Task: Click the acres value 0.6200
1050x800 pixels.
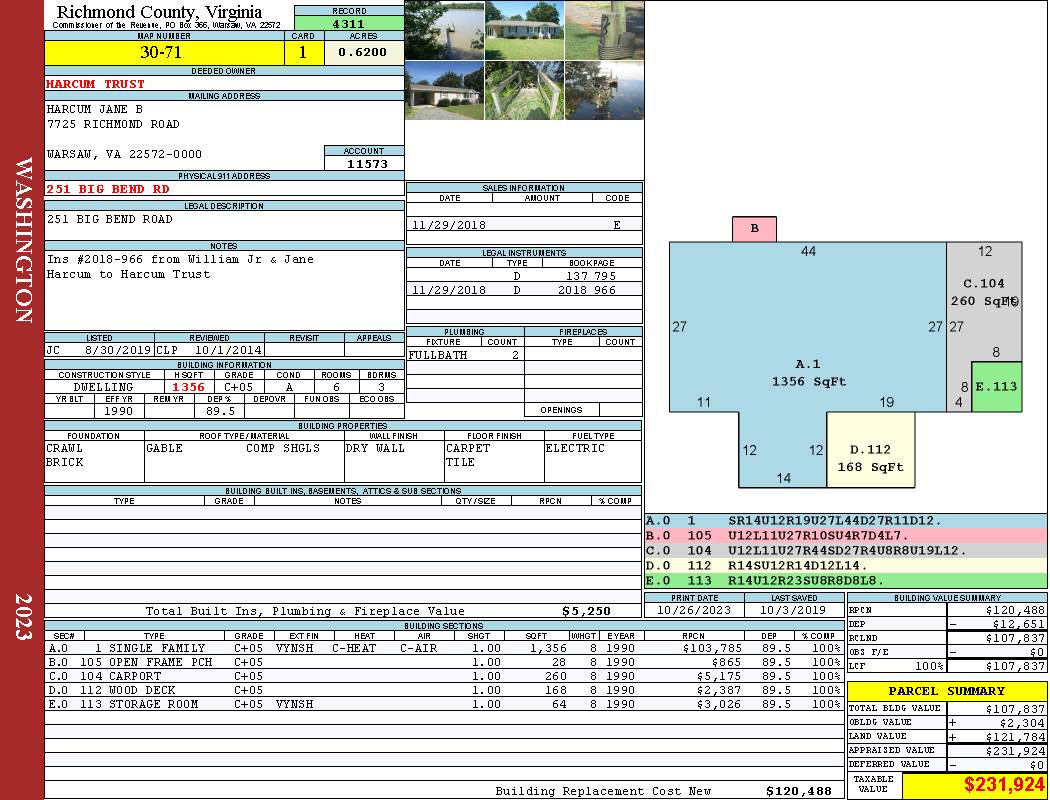Action: (364, 53)
